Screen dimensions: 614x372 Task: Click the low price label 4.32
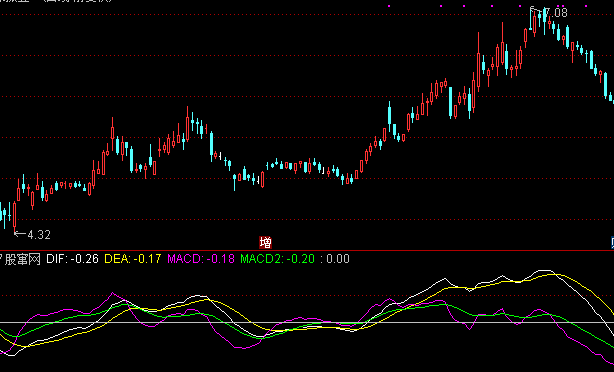pyautogui.click(x=39, y=235)
